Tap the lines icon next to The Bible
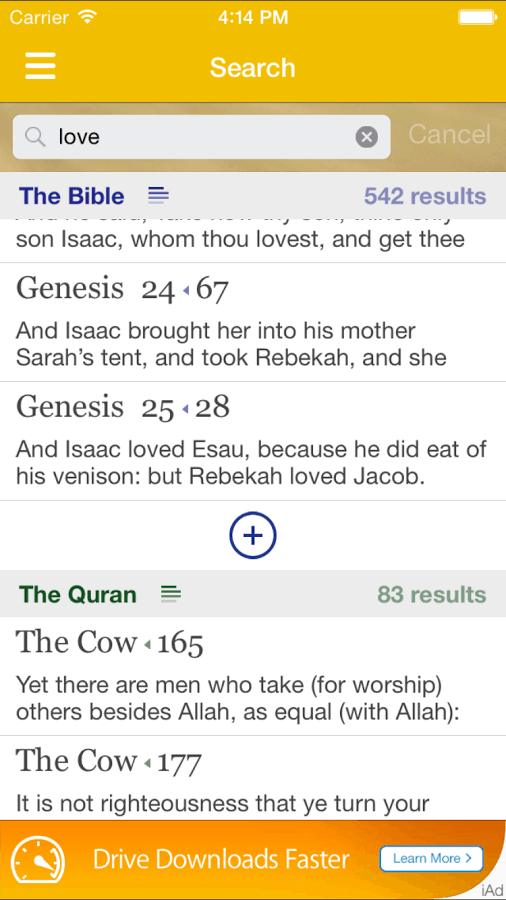 [158, 196]
